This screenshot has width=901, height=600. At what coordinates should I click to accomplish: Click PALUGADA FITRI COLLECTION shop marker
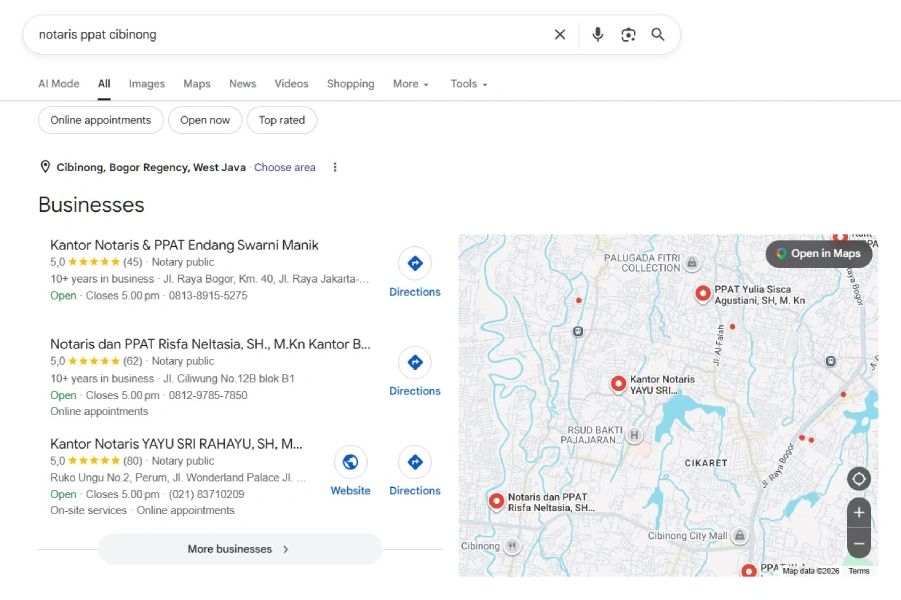click(x=692, y=263)
